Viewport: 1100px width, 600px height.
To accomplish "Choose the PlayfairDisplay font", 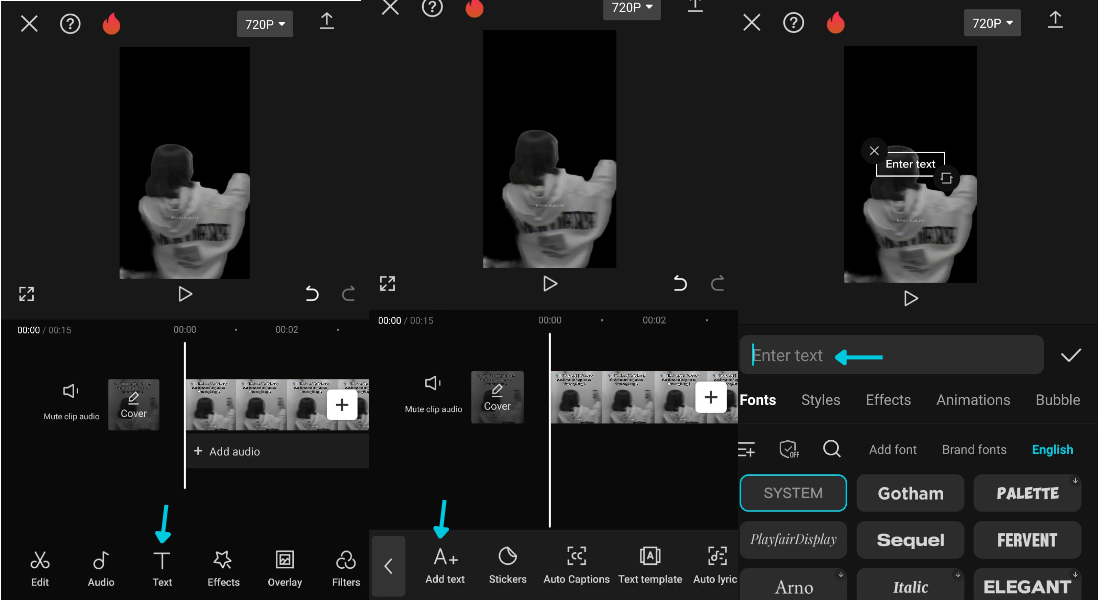I will coord(793,540).
